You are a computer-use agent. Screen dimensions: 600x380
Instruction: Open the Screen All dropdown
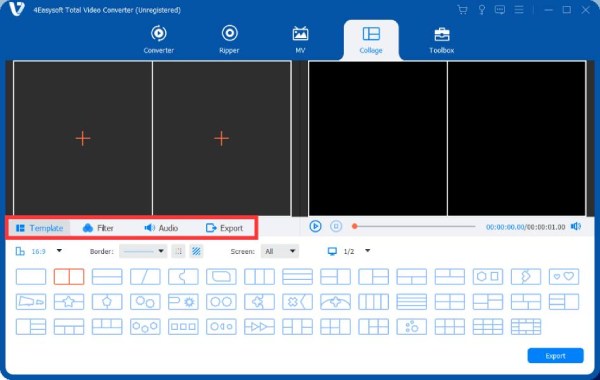280,251
